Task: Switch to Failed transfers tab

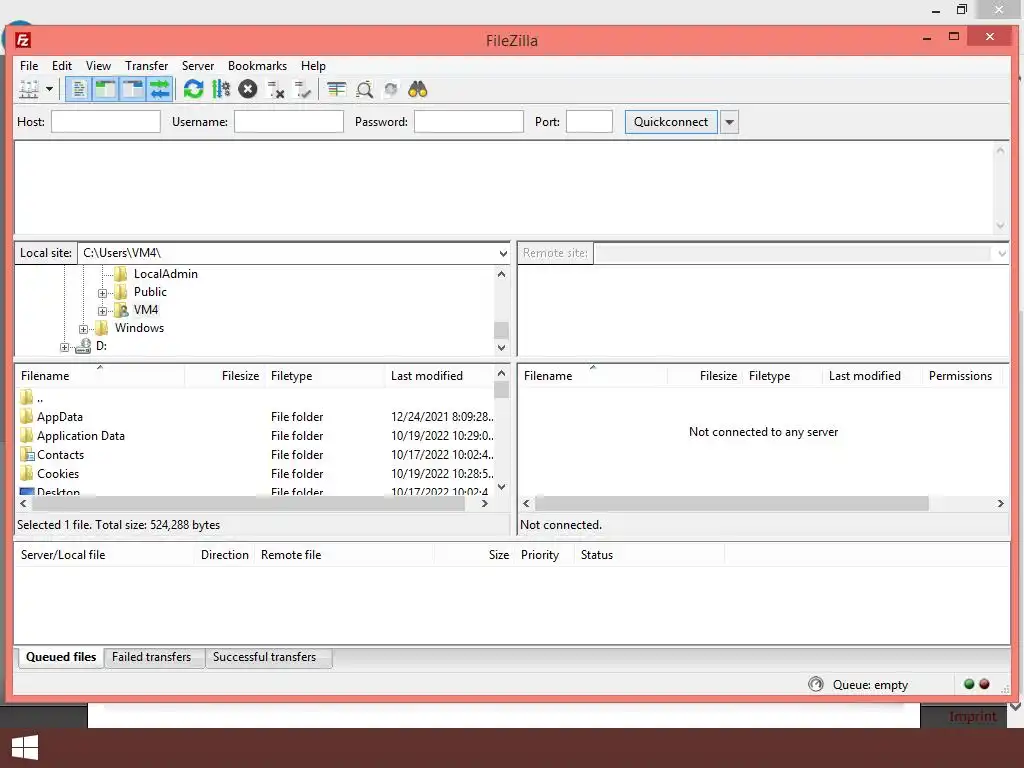Action: [x=152, y=657]
